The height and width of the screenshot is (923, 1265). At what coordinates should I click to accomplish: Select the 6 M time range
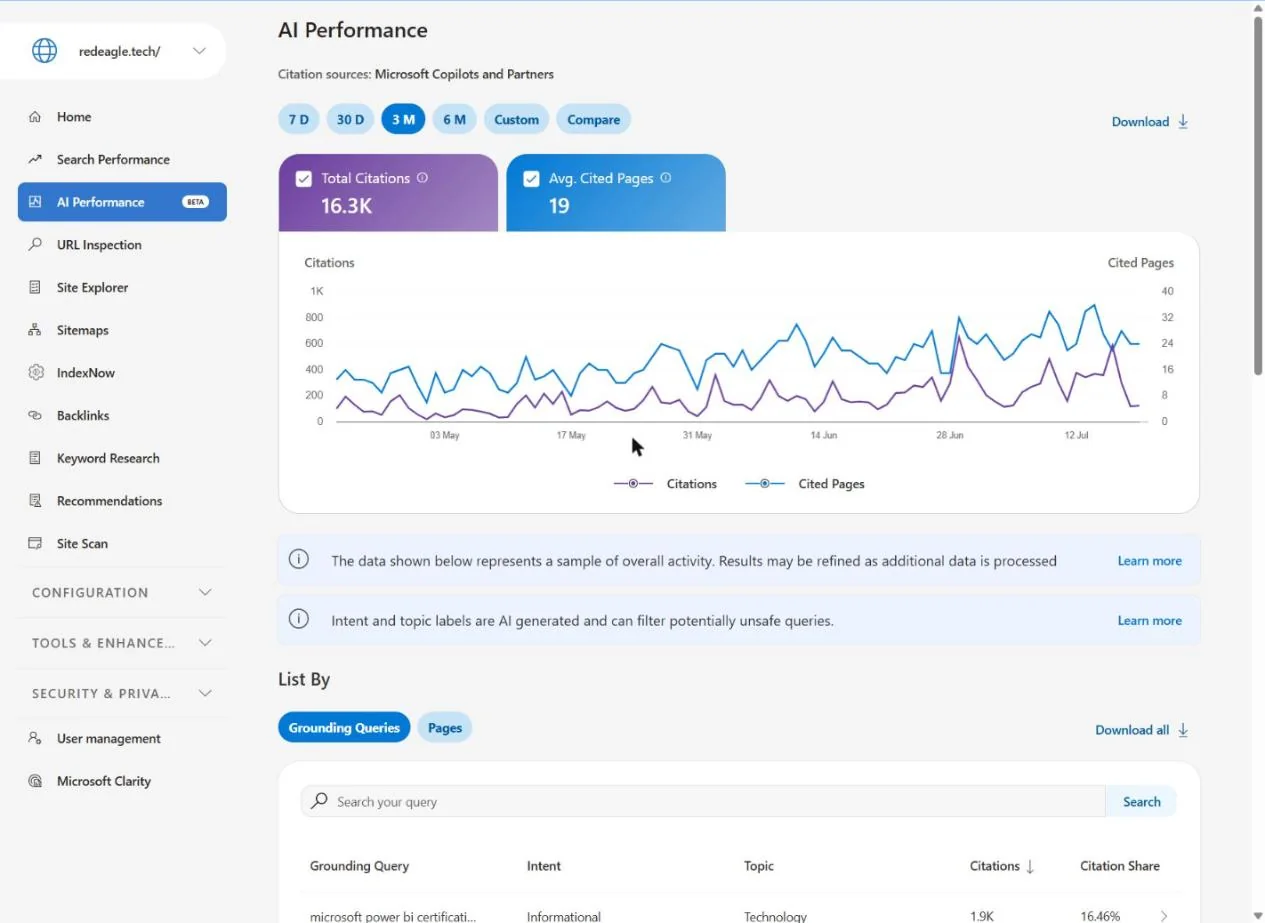click(454, 119)
